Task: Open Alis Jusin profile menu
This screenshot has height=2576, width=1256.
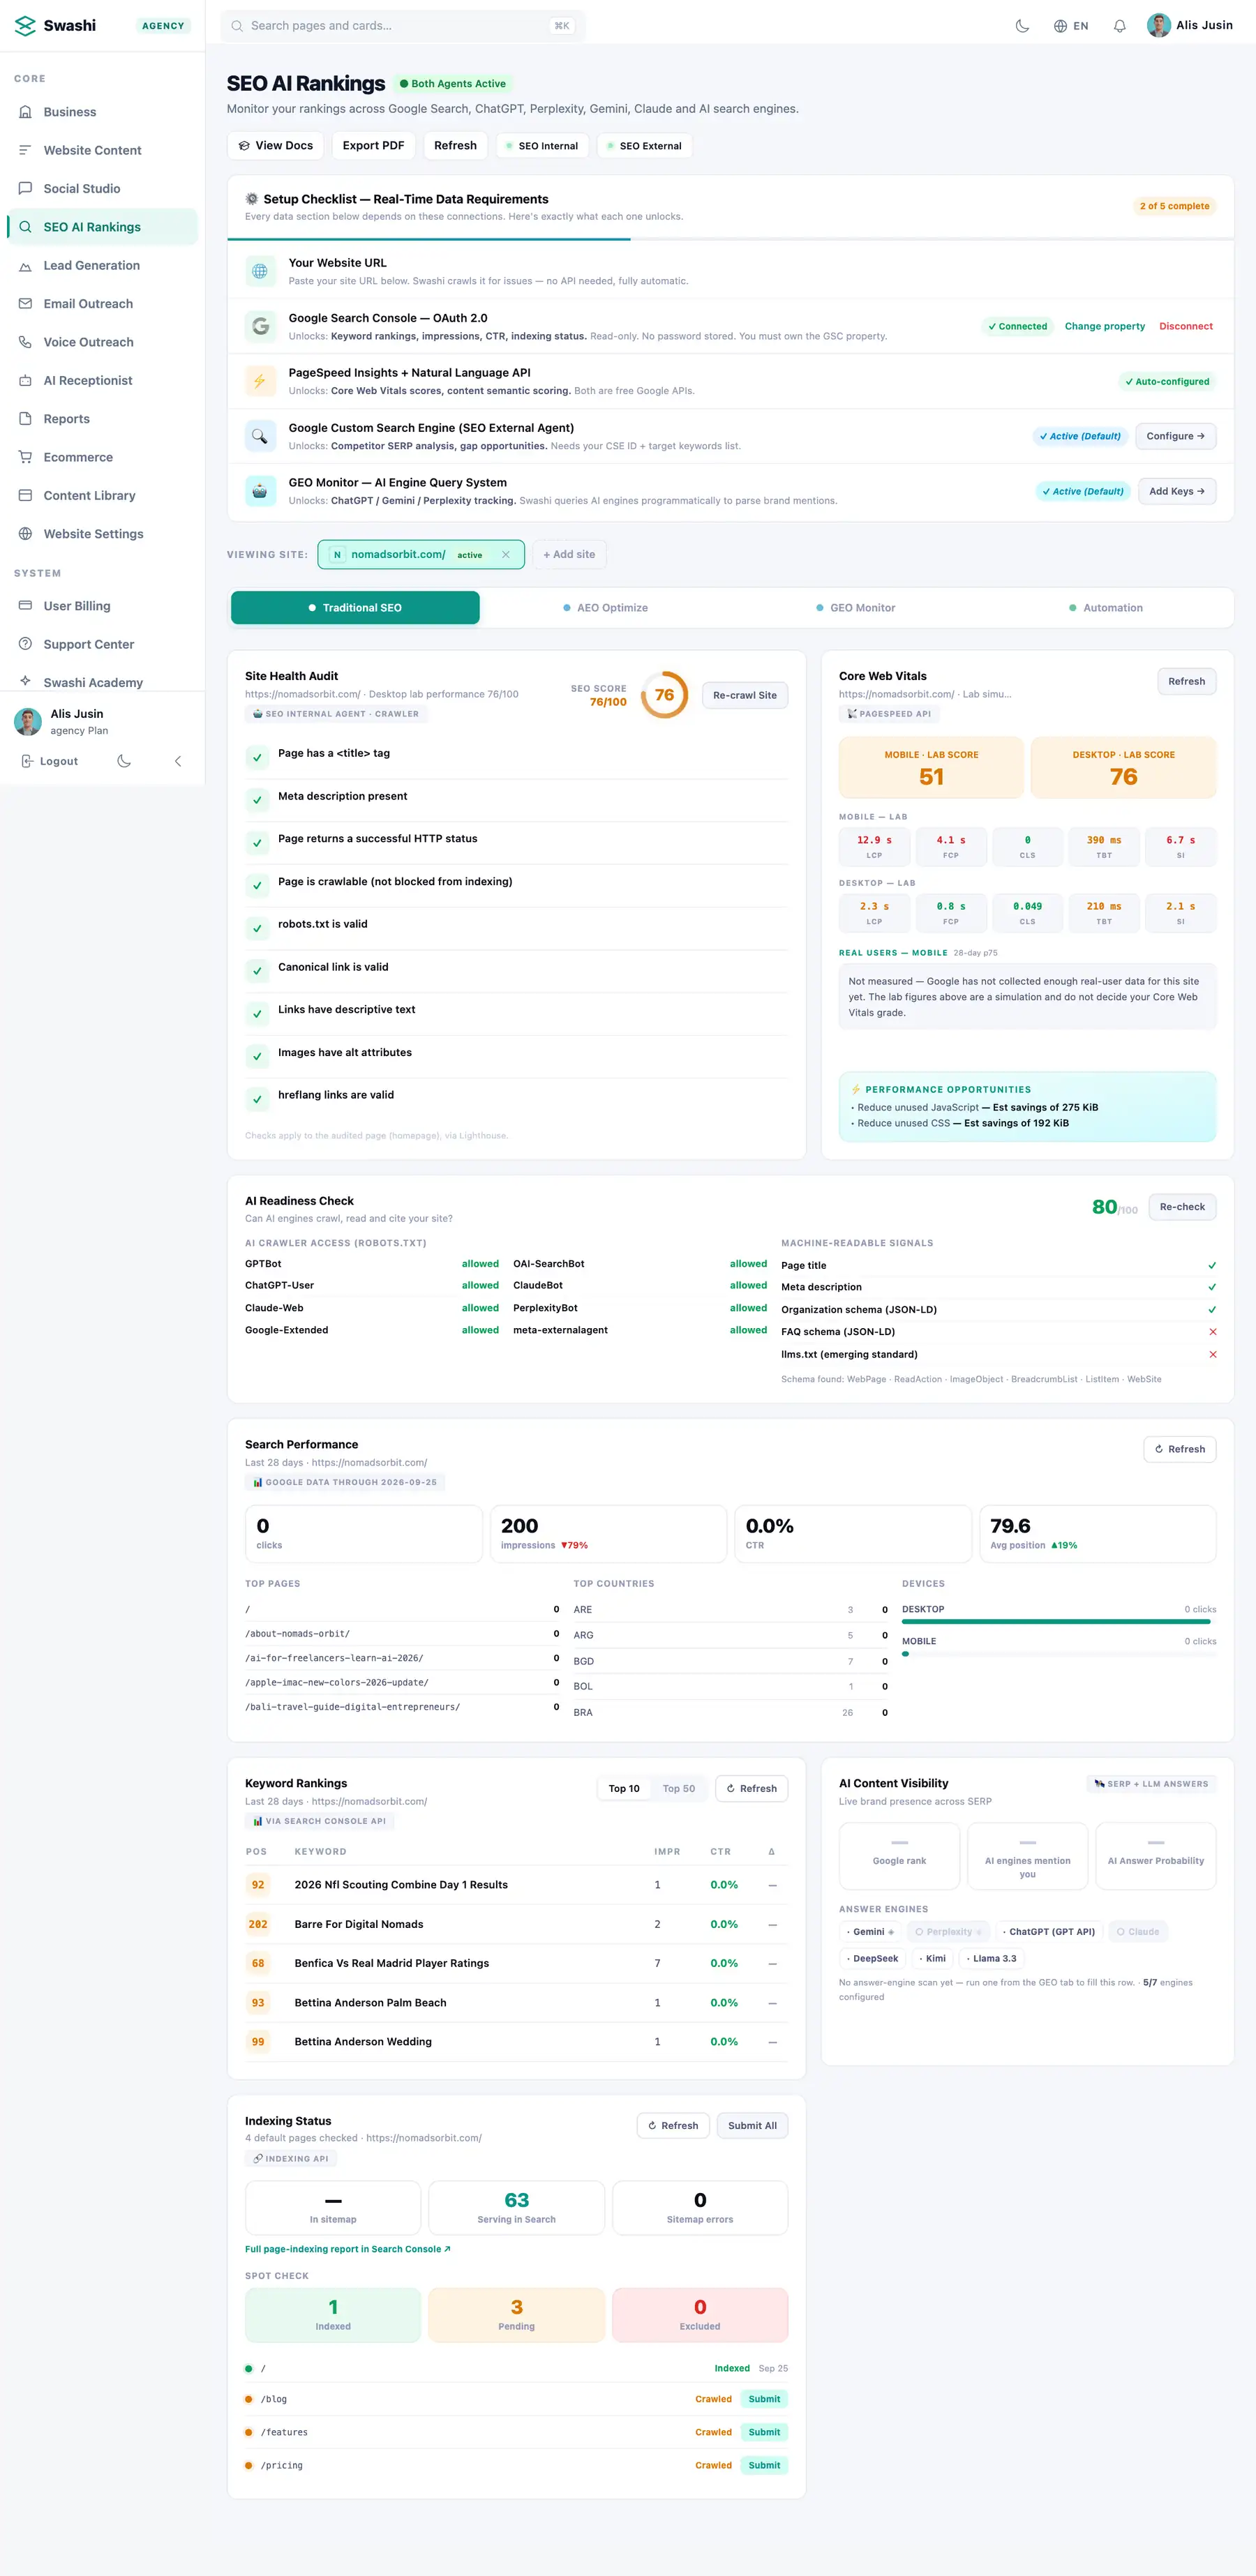Action: pyautogui.click(x=1190, y=26)
